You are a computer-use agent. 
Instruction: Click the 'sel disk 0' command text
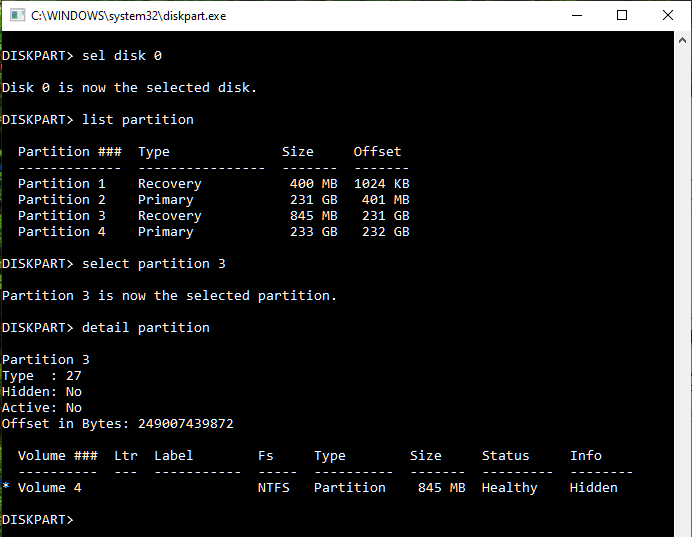pyautogui.click(x=122, y=56)
